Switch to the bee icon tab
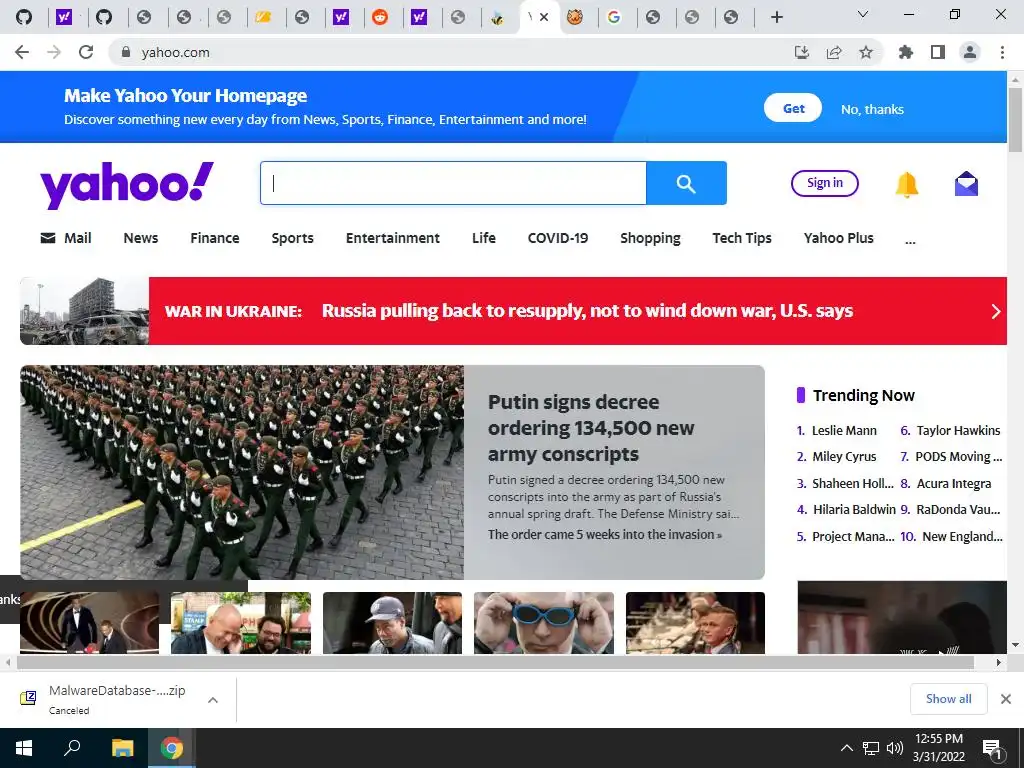The image size is (1024, 768). point(498,17)
